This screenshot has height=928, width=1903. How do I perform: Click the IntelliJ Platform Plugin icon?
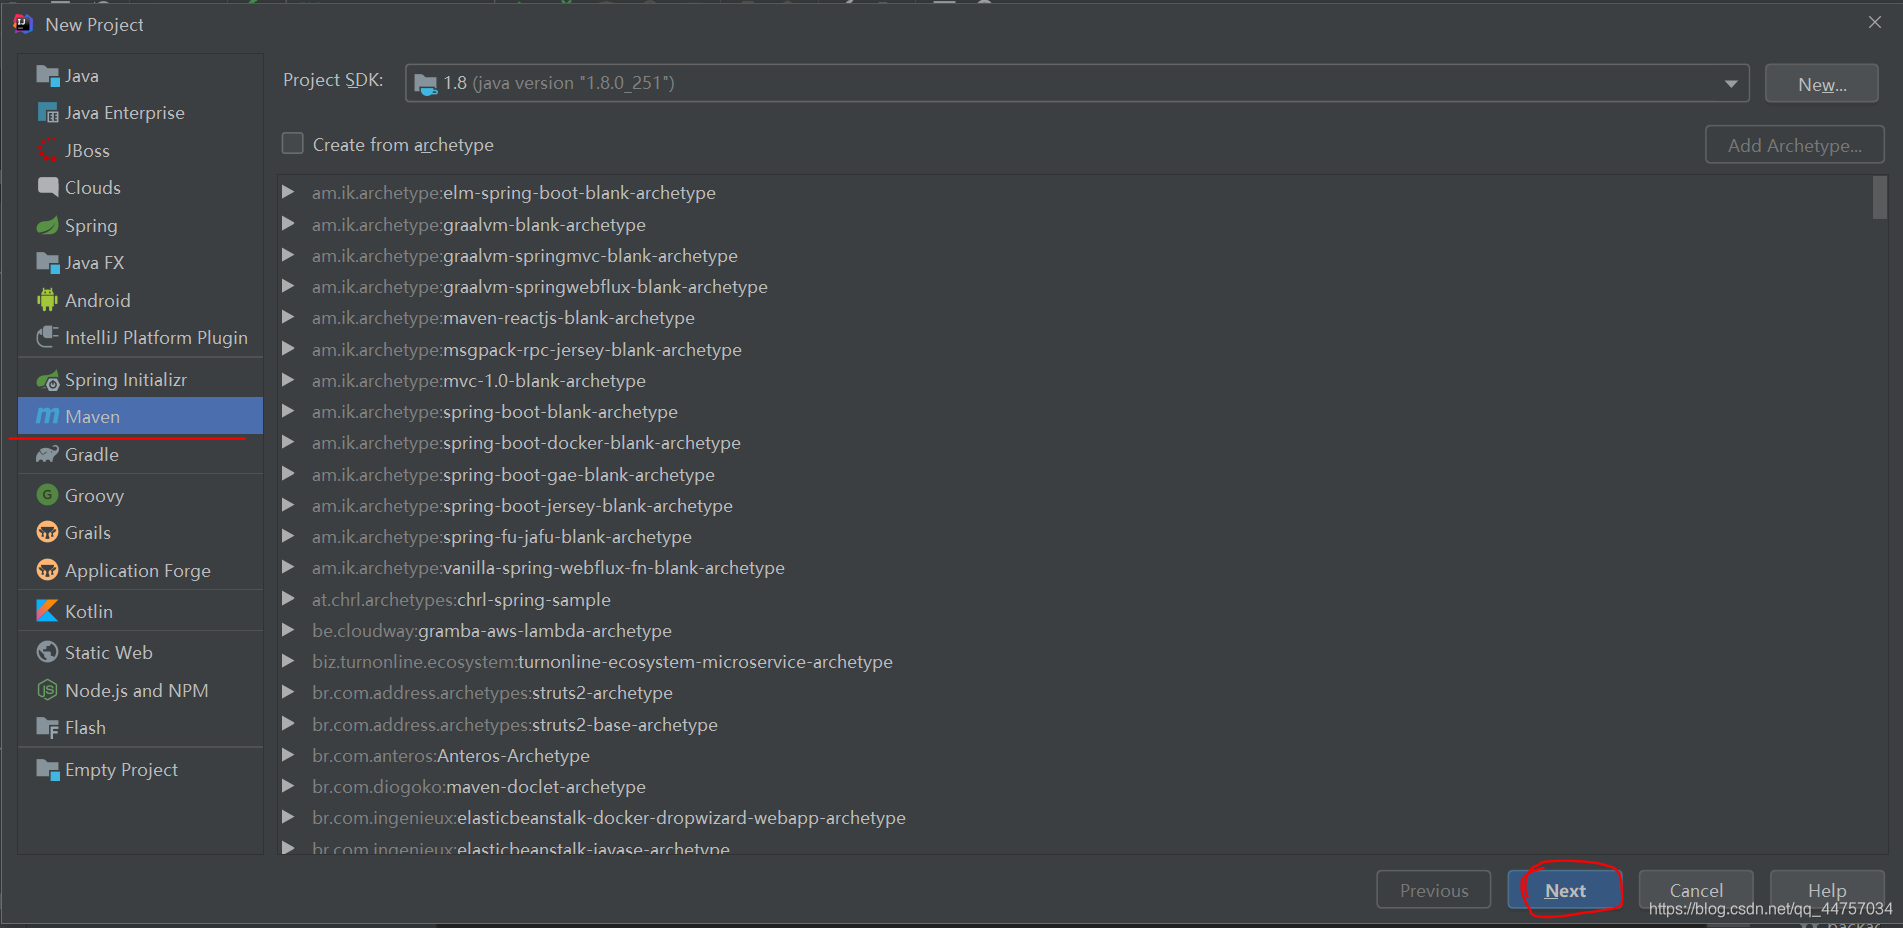(x=47, y=337)
